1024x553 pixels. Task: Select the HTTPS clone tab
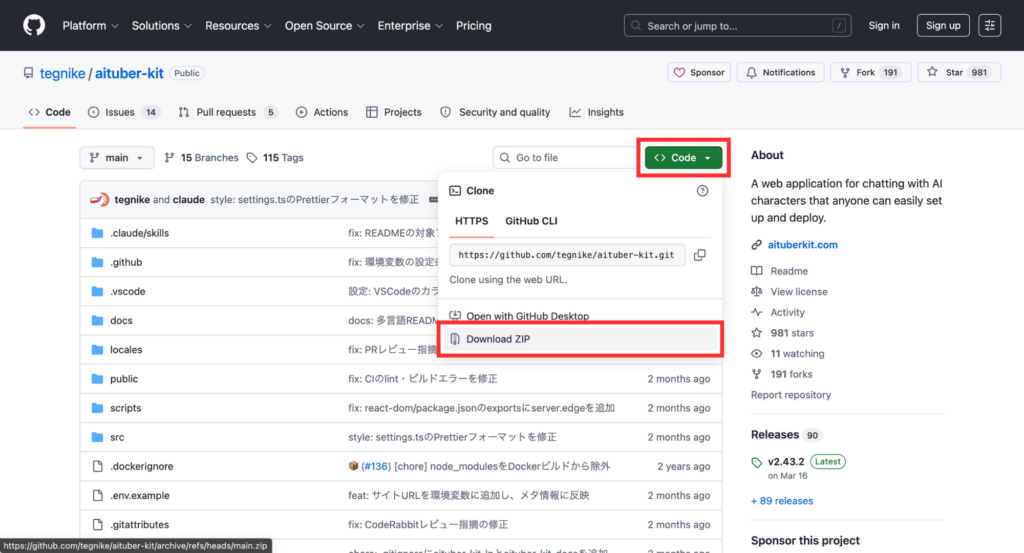click(x=472, y=221)
